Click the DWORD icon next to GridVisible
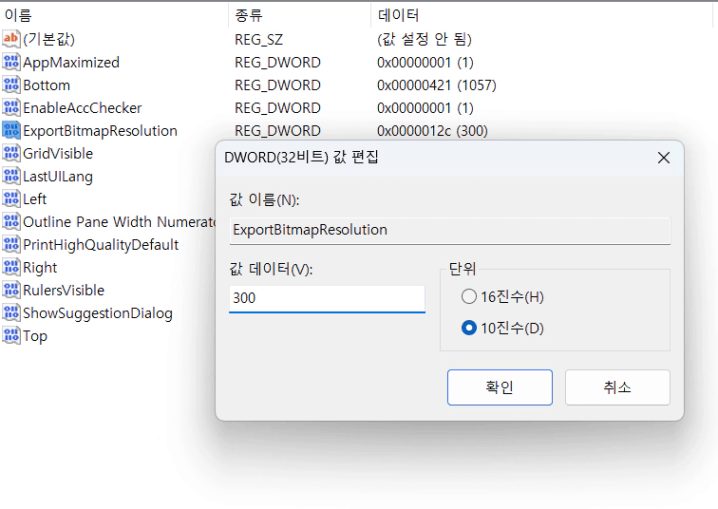Image resolution: width=718 pixels, height=509 pixels. point(11,153)
